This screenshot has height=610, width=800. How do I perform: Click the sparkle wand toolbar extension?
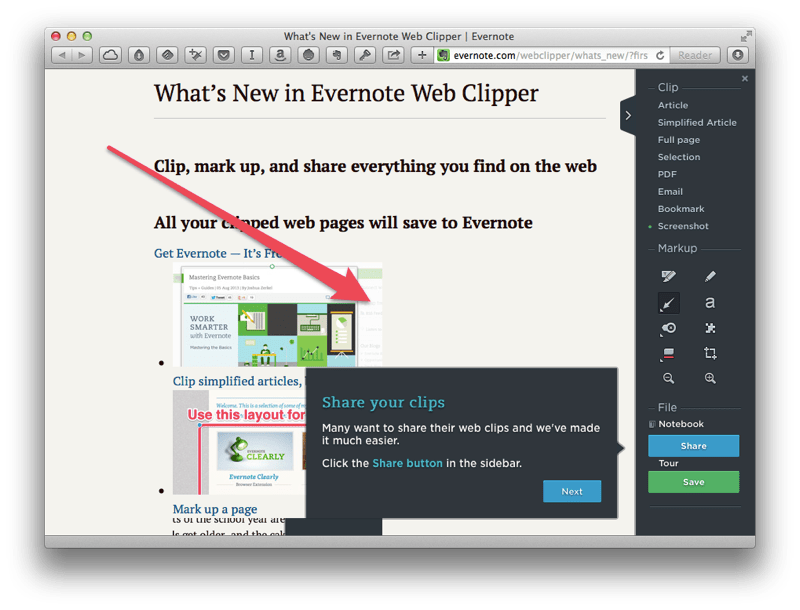195,55
